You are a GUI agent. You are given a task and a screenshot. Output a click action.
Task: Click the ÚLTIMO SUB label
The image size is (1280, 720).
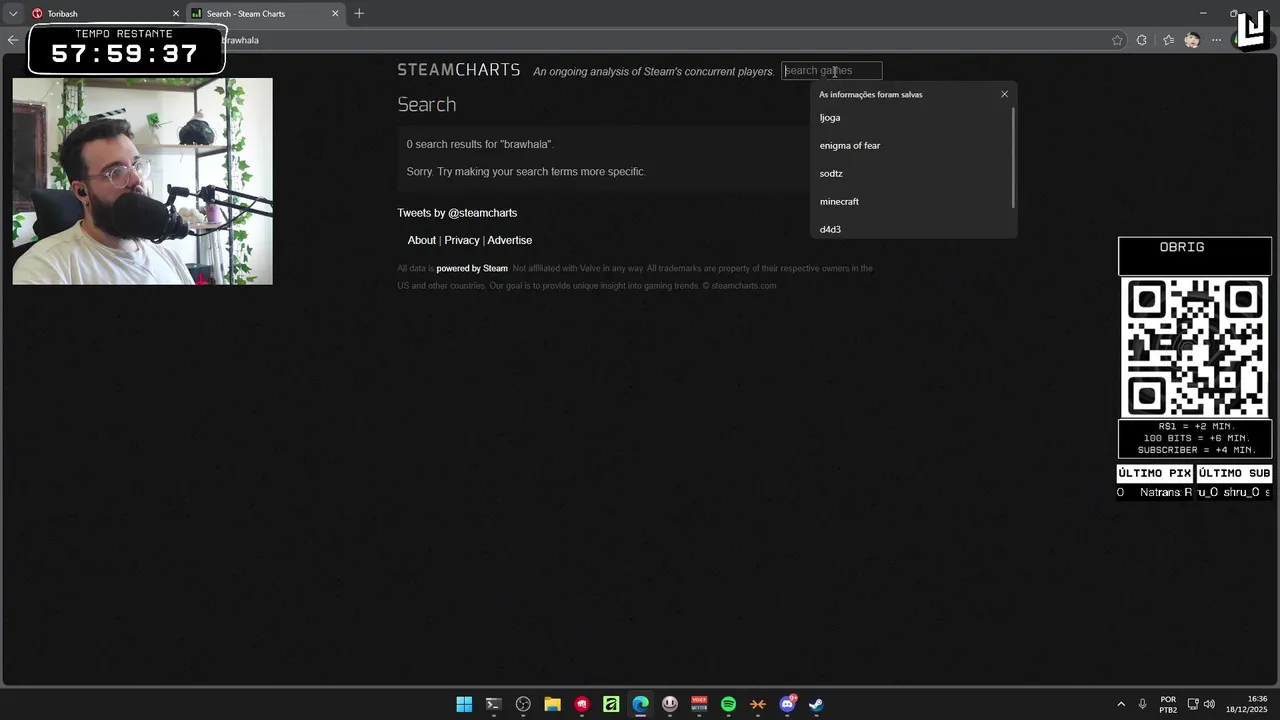(x=1234, y=473)
